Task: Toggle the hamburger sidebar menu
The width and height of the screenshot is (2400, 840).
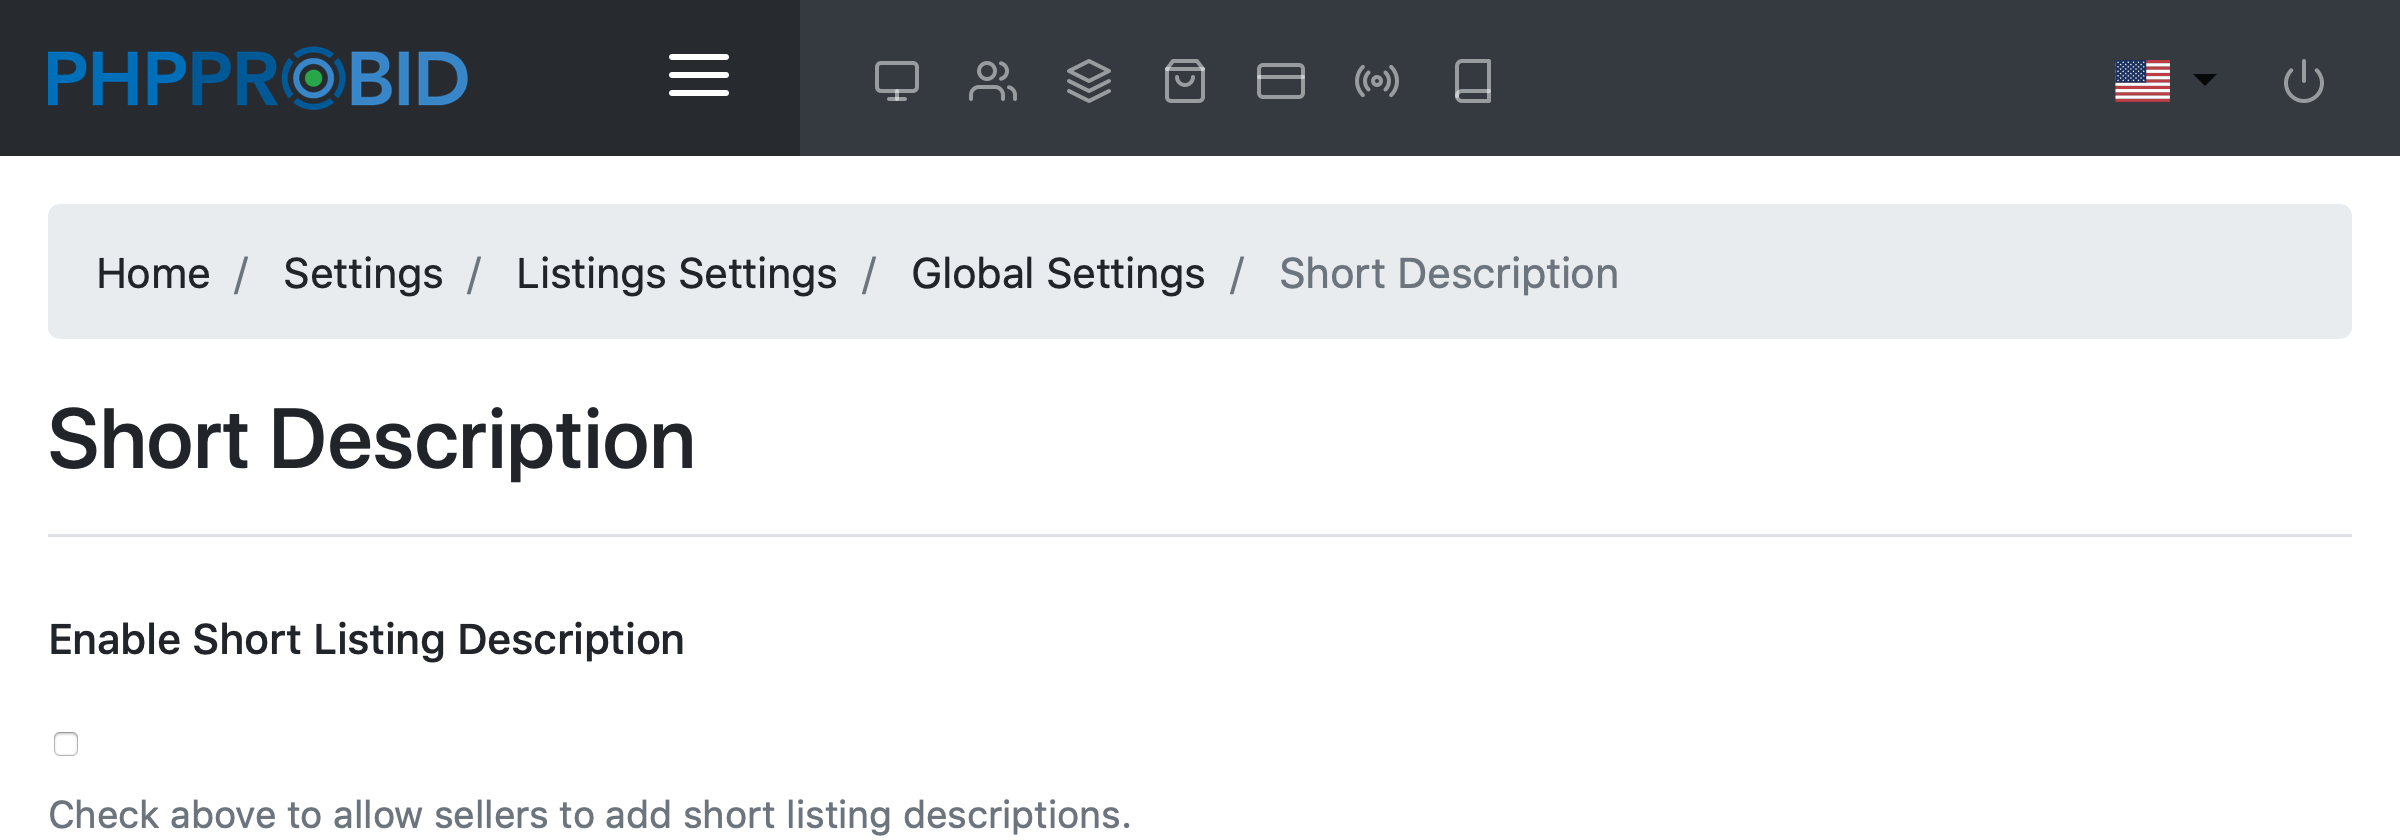Action: coord(698,76)
